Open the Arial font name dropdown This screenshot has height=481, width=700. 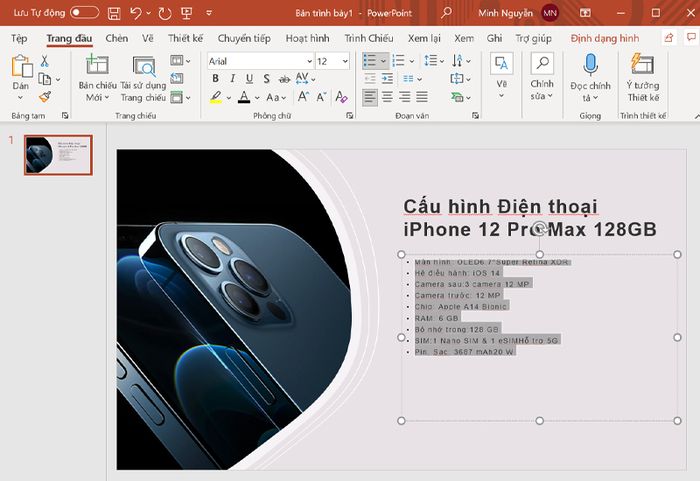pos(309,61)
